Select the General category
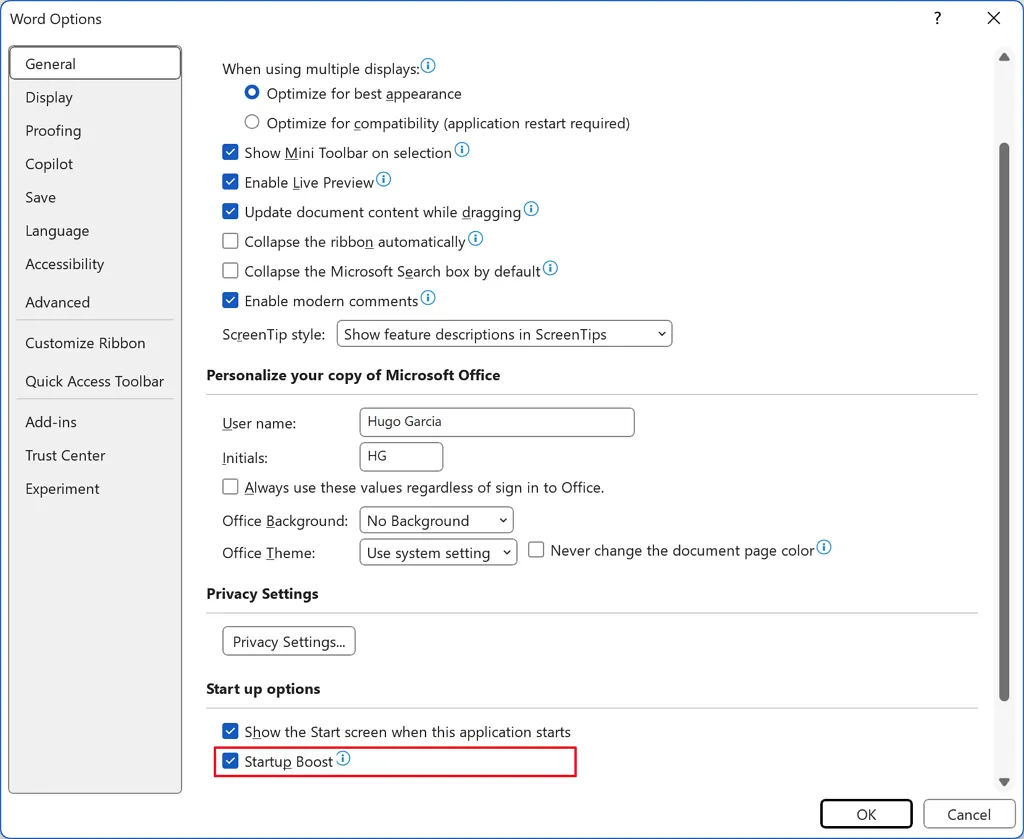1024x839 pixels. coord(95,63)
